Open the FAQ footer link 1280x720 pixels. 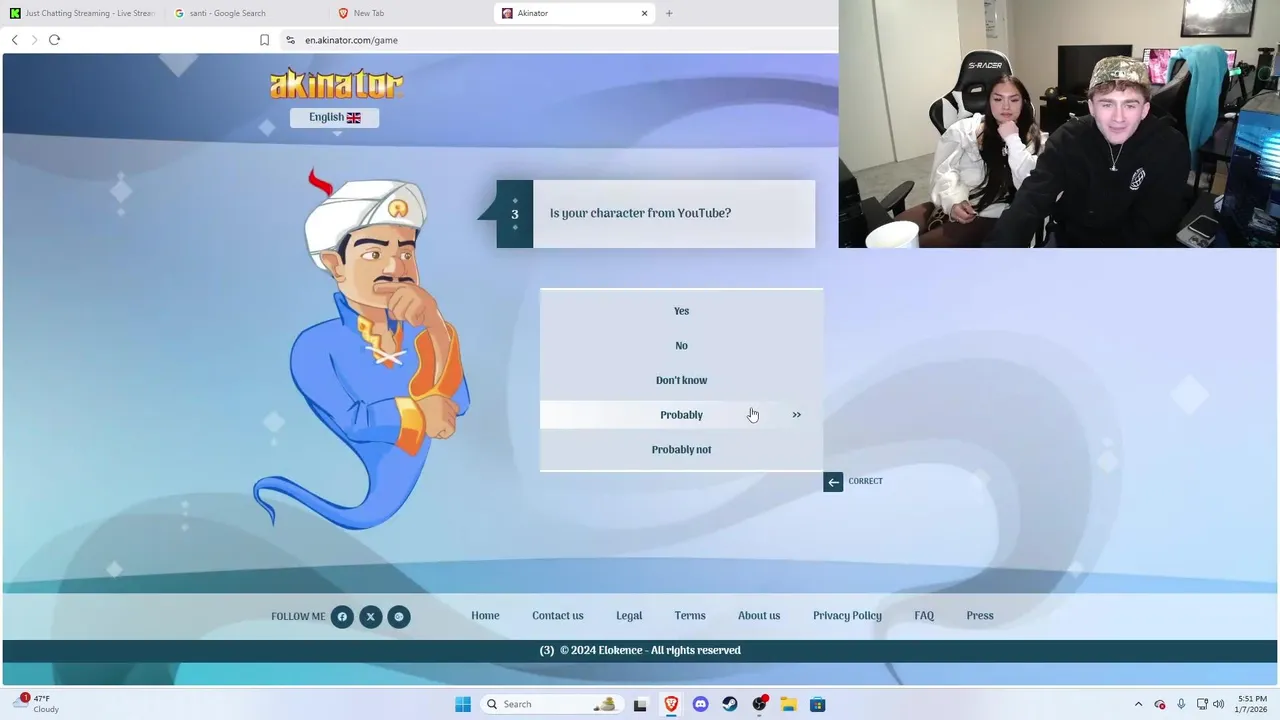pos(924,616)
